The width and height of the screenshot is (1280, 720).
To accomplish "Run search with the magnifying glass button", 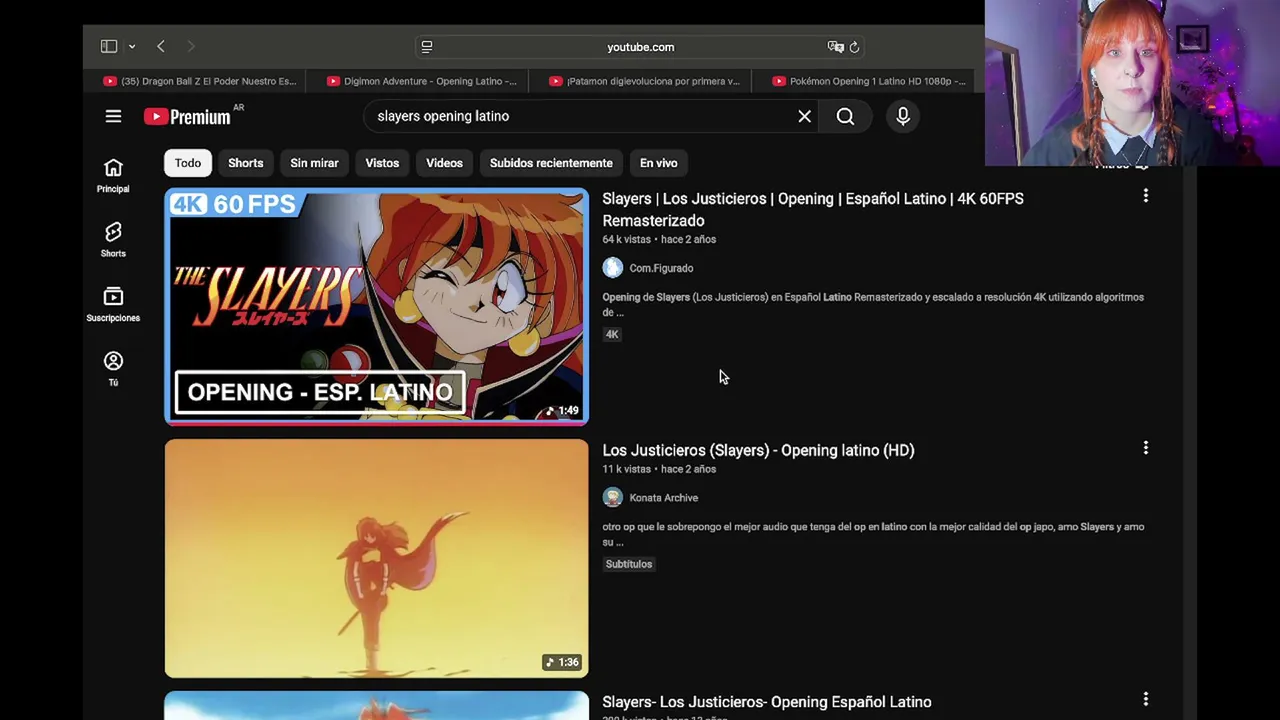I will click(845, 116).
